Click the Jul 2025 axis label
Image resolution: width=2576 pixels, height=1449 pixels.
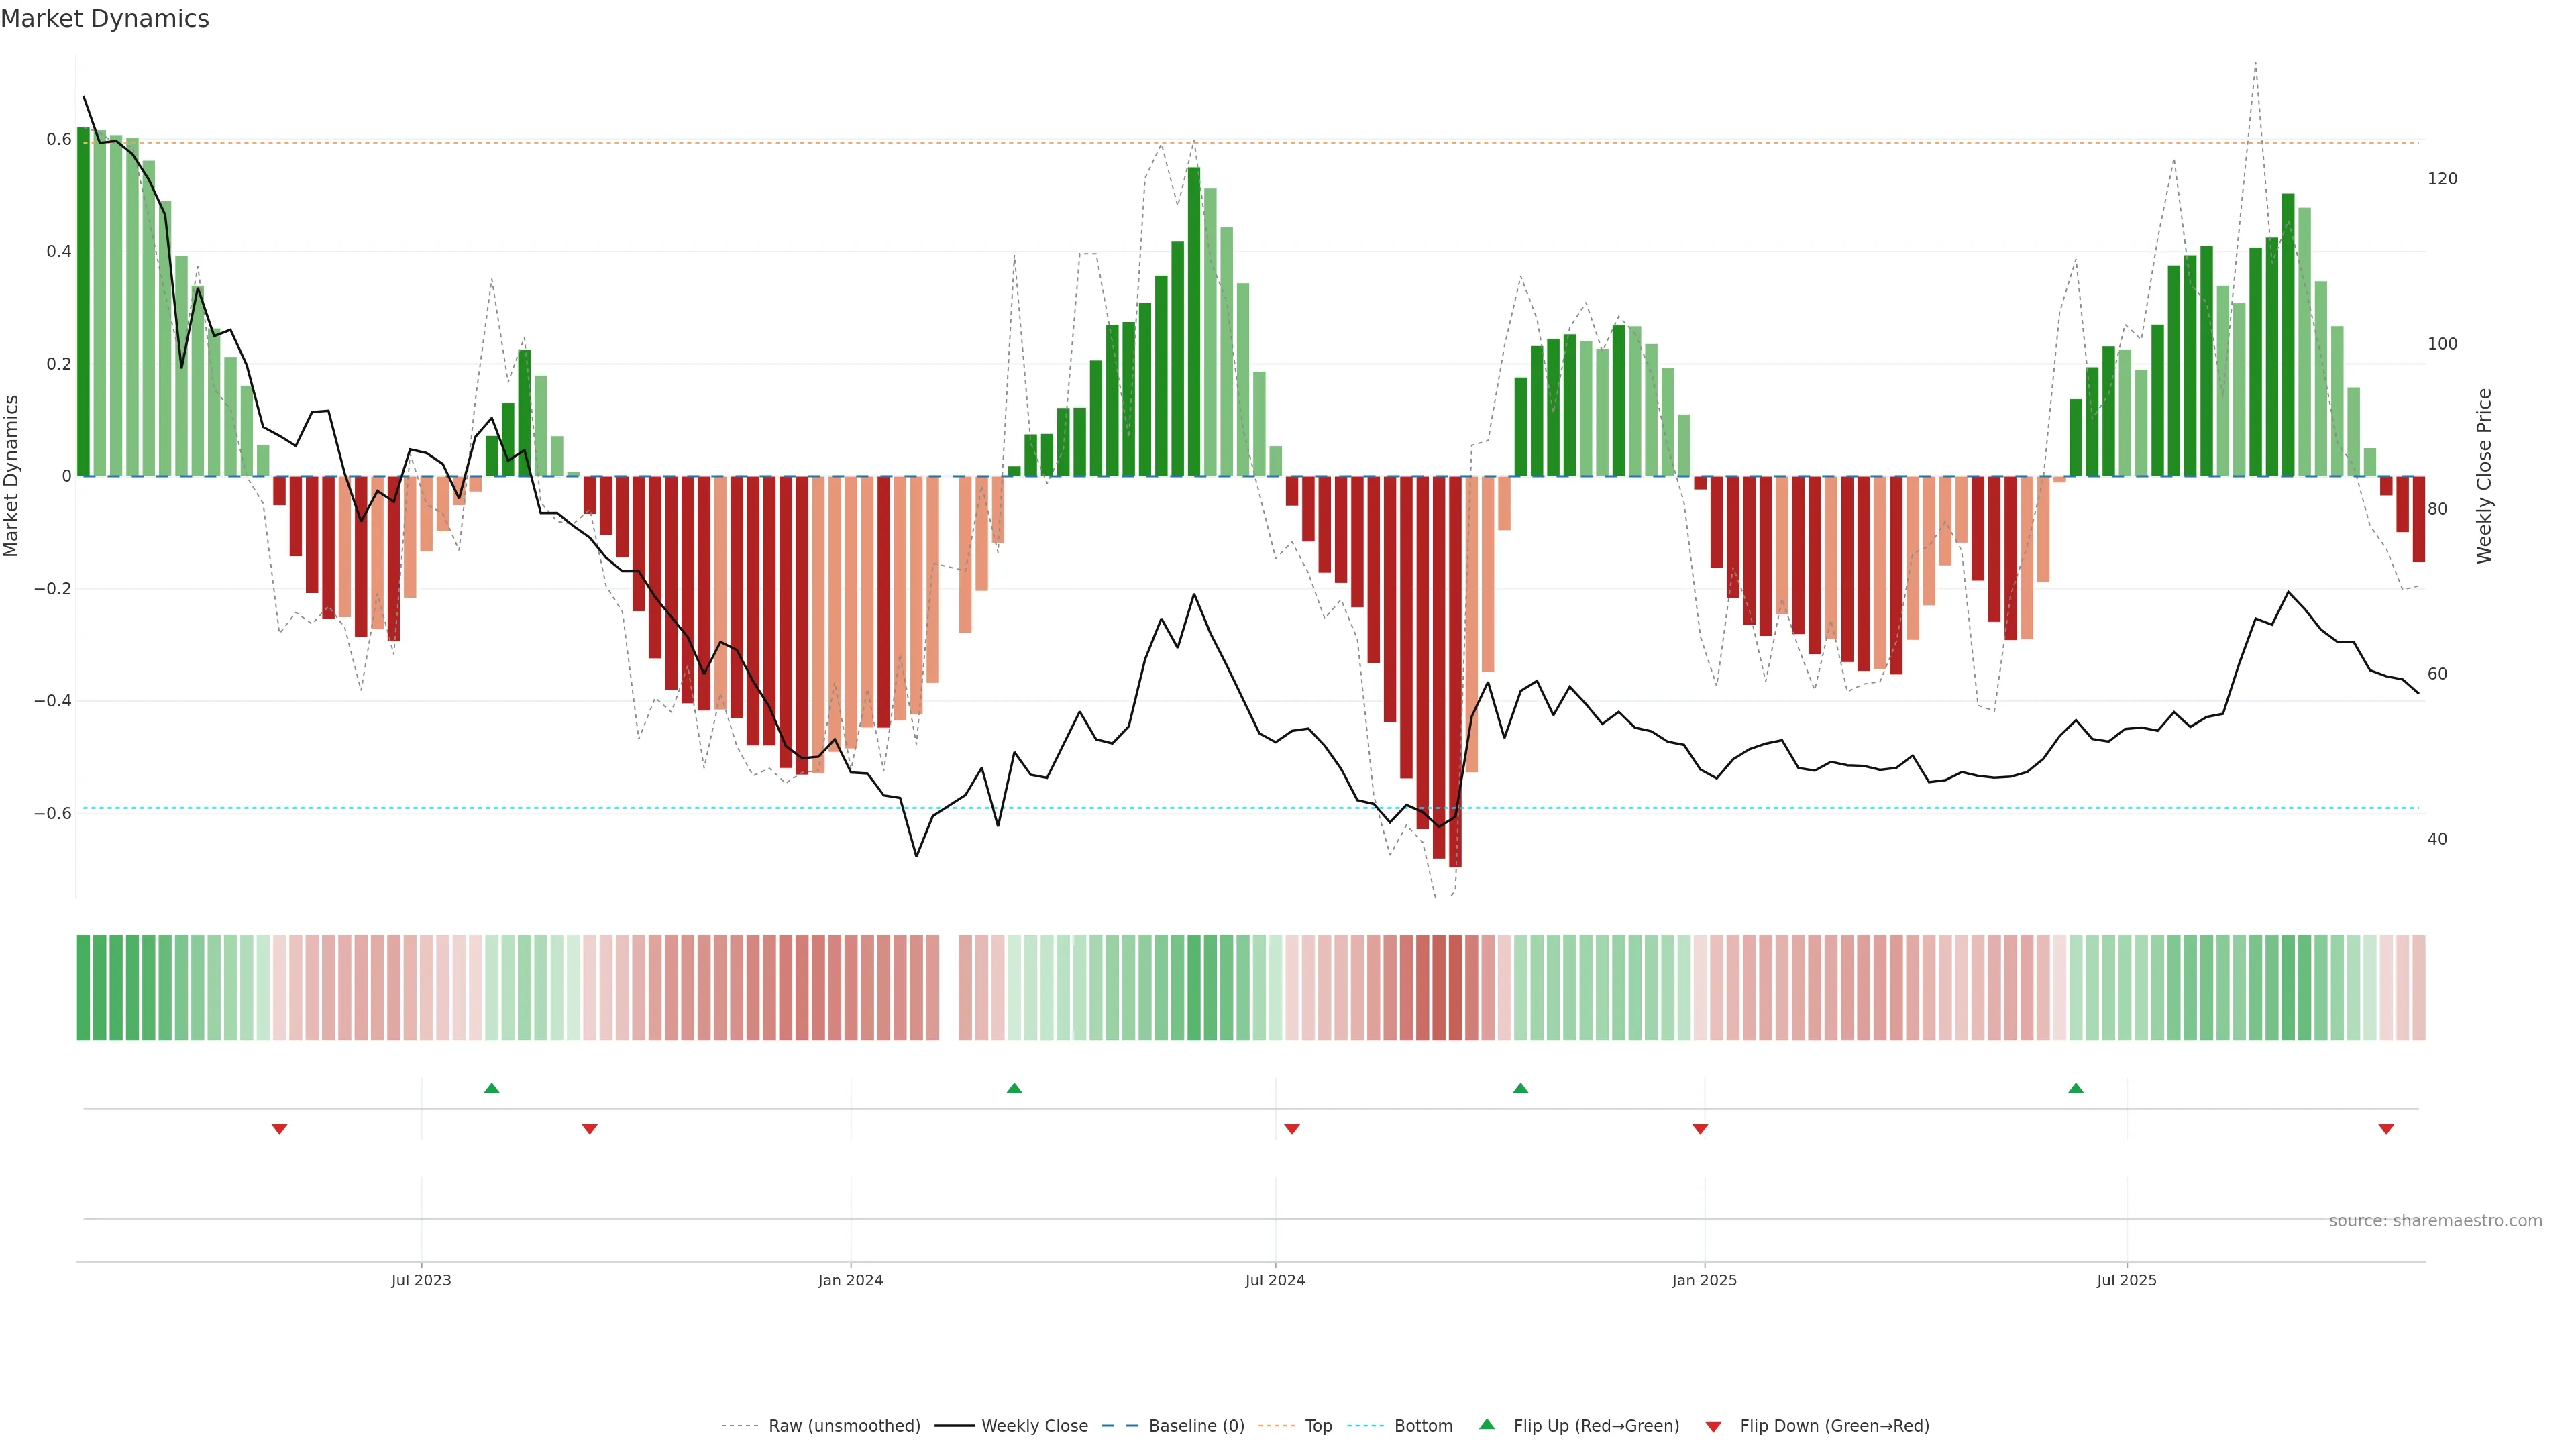2126,1280
